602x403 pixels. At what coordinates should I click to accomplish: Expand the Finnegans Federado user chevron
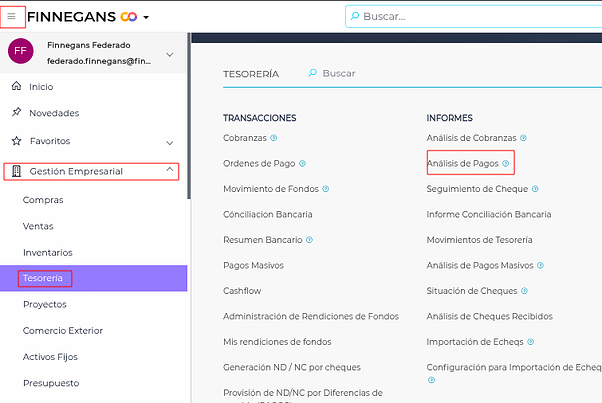169,54
